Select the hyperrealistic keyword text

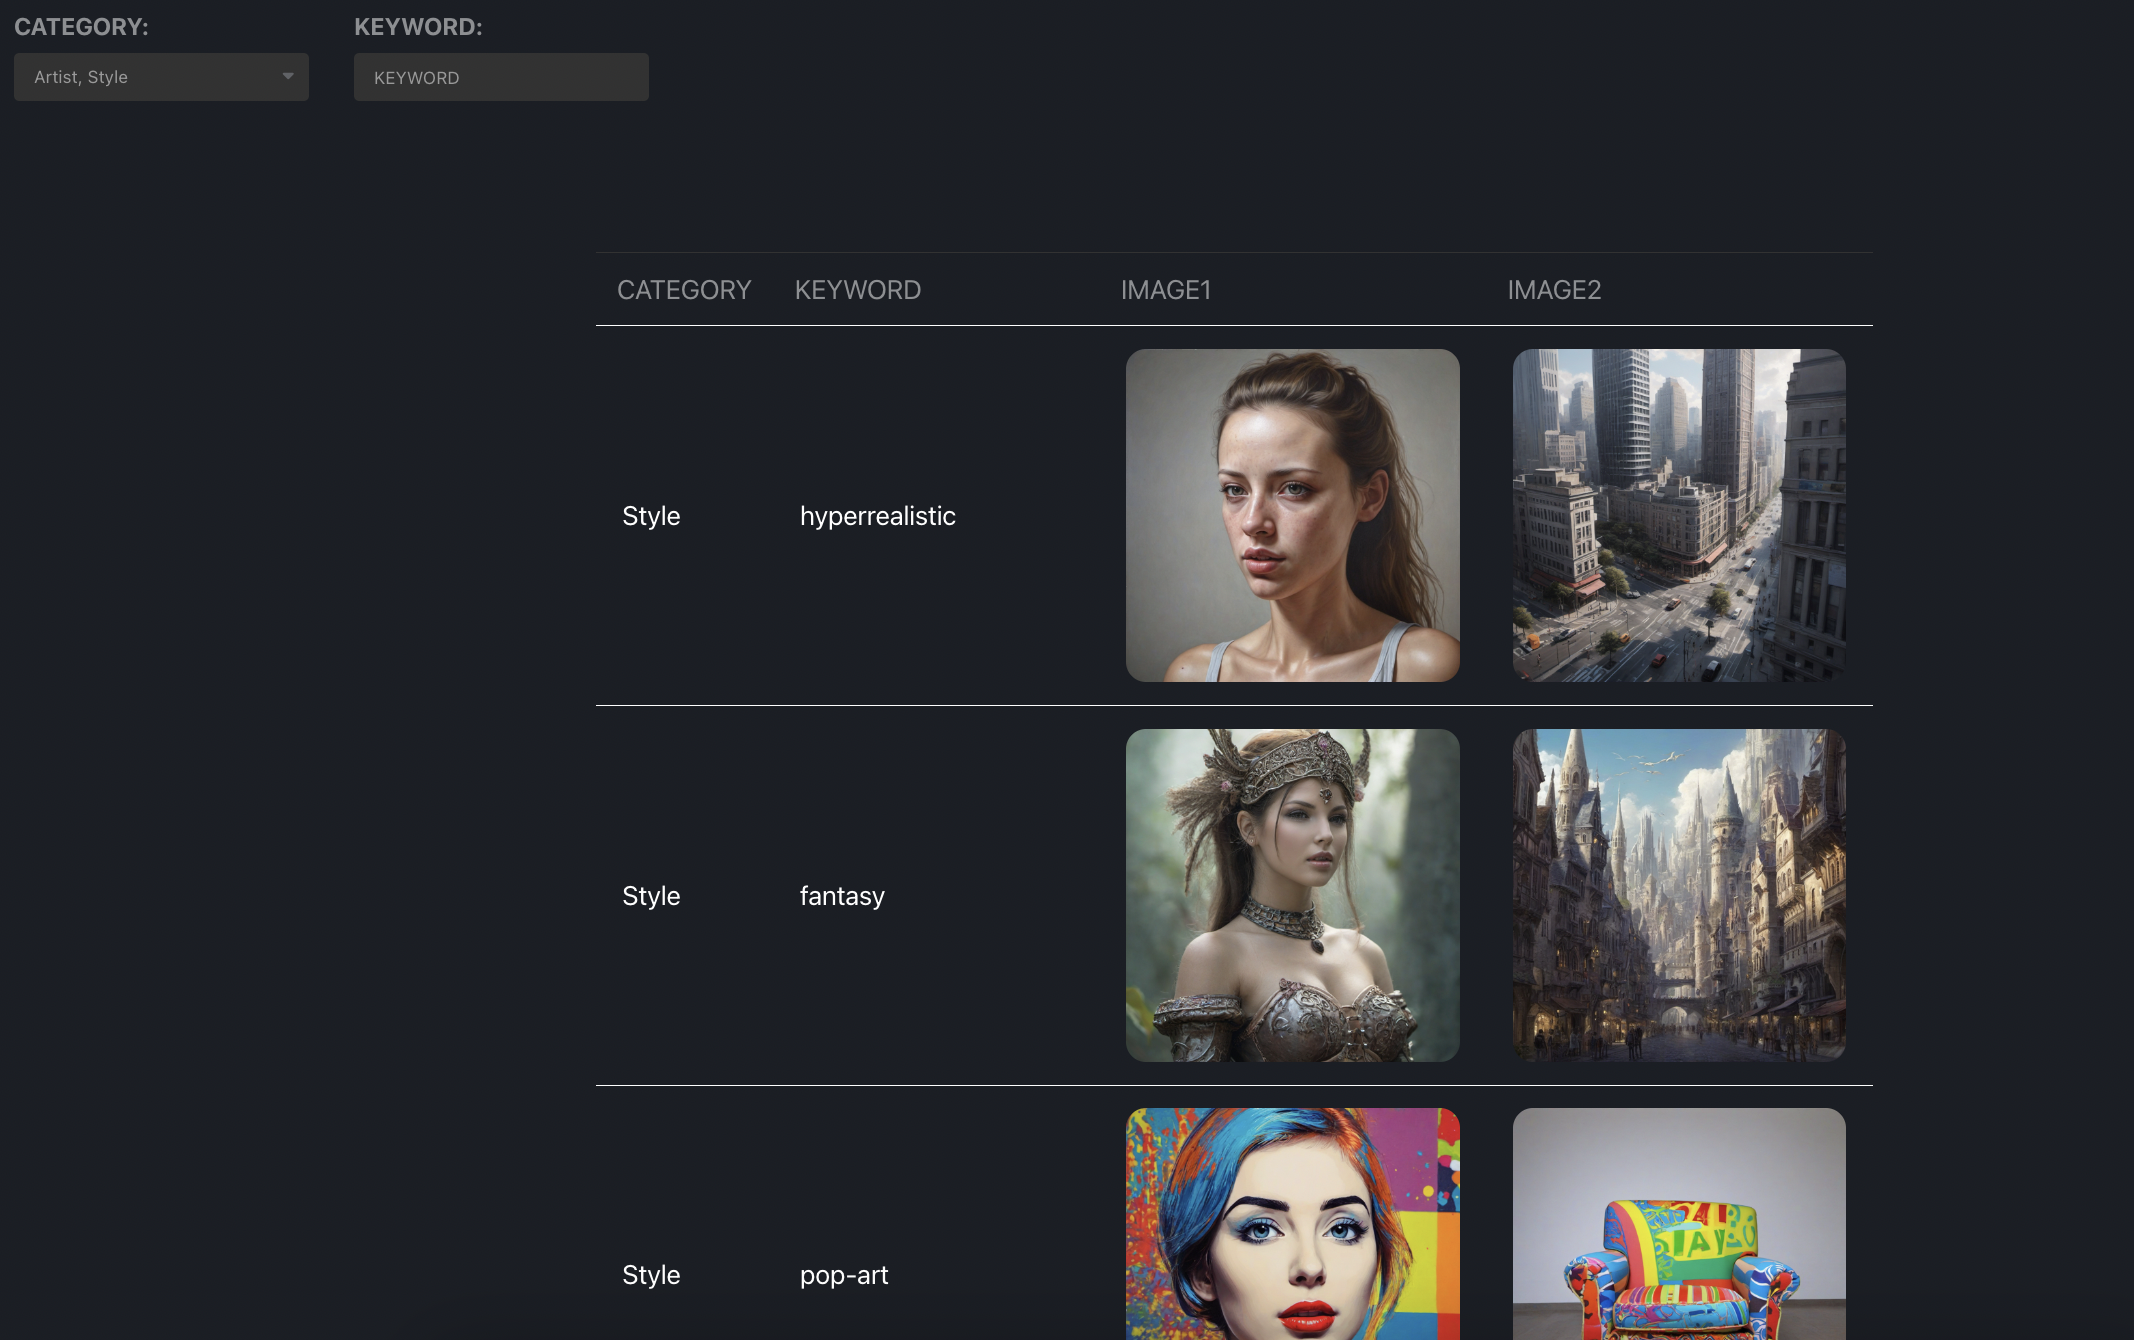(877, 516)
